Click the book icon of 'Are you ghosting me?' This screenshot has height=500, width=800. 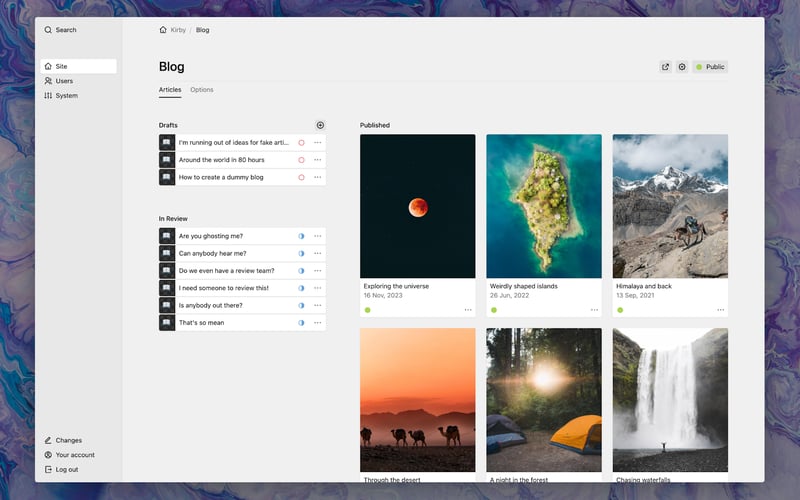click(167, 236)
